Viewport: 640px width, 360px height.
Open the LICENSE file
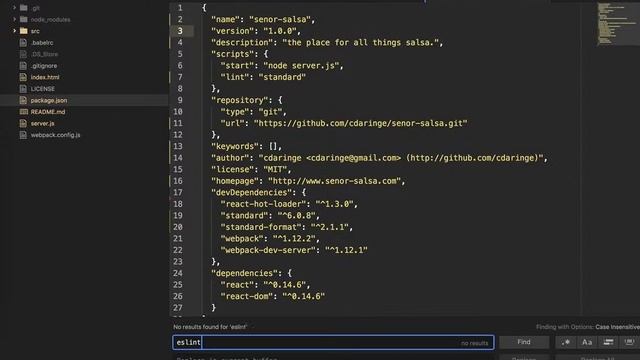pos(43,89)
